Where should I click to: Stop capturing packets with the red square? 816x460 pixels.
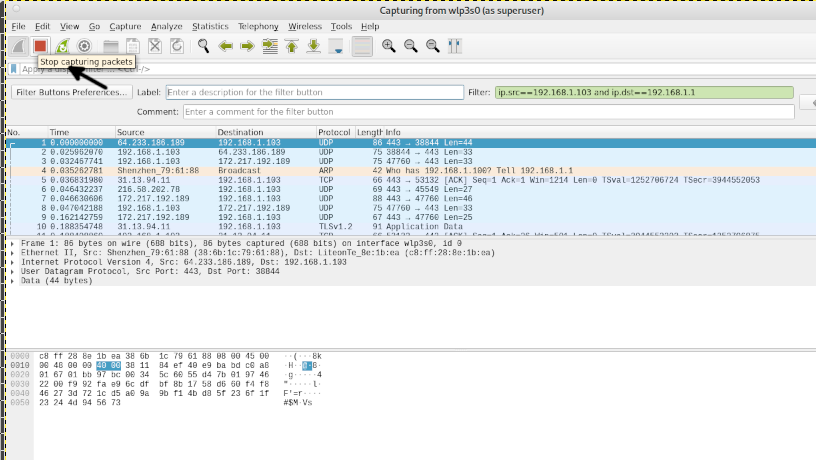pos(40,46)
